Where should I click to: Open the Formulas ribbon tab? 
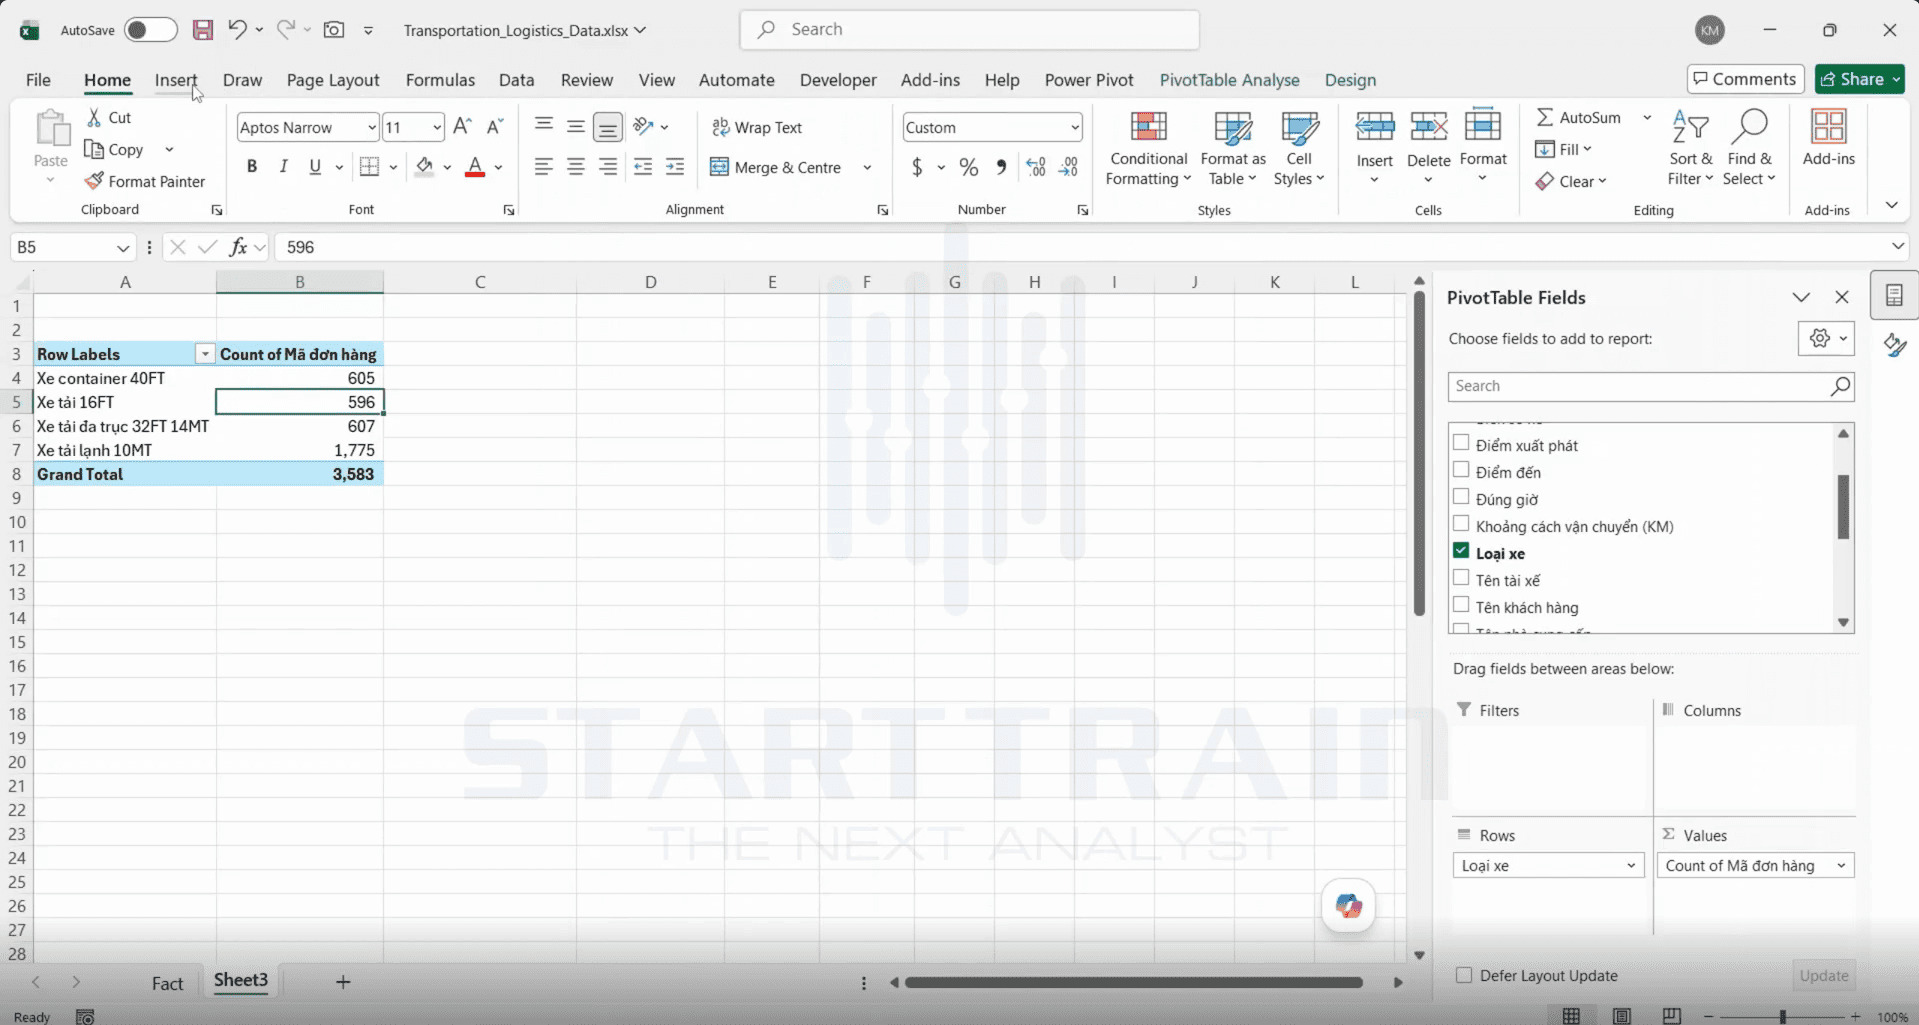click(440, 80)
